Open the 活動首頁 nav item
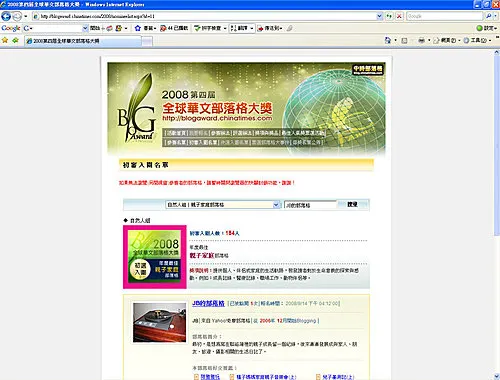This screenshot has width=500, height=380. pos(176,133)
